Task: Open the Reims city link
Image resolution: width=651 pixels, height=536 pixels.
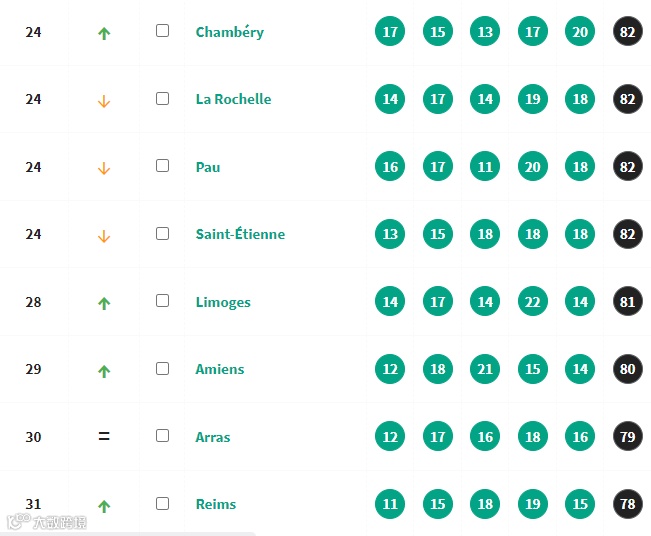Action: 215,504
